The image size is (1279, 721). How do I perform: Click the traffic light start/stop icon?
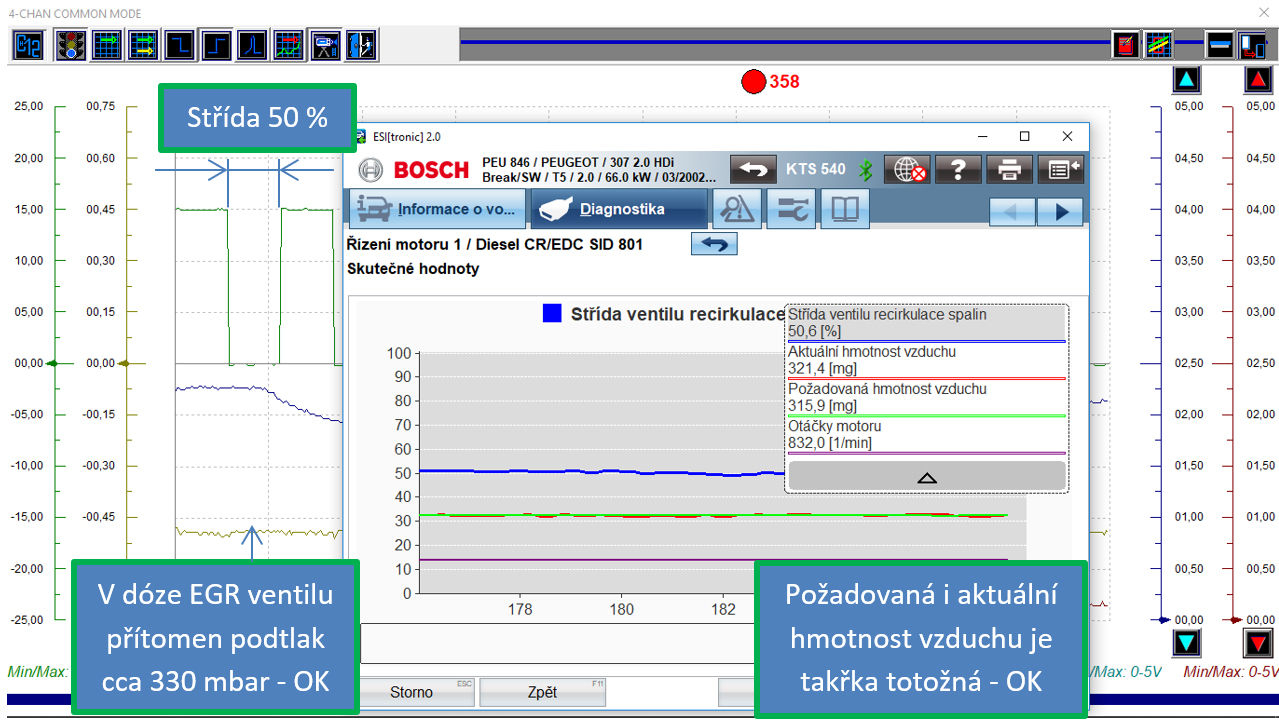click(70, 45)
